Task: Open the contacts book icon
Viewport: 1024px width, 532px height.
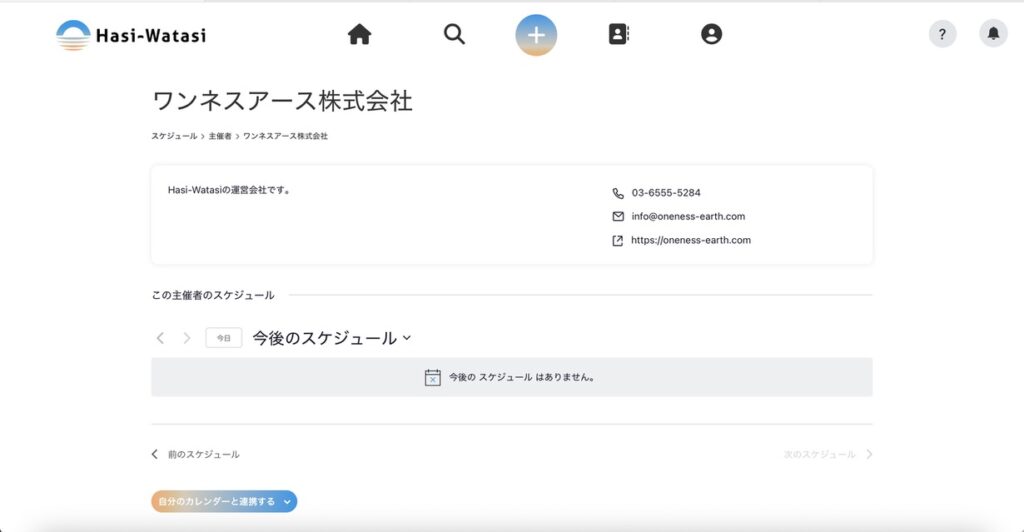Action: (x=619, y=35)
